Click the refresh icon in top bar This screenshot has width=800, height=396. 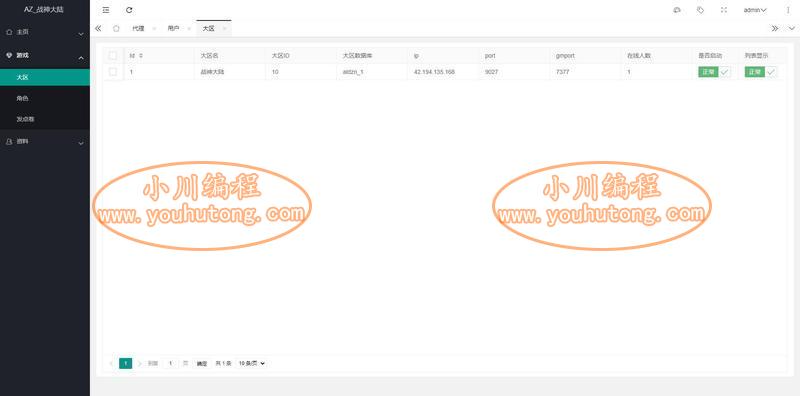pyautogui.click(x=129, y=10)
